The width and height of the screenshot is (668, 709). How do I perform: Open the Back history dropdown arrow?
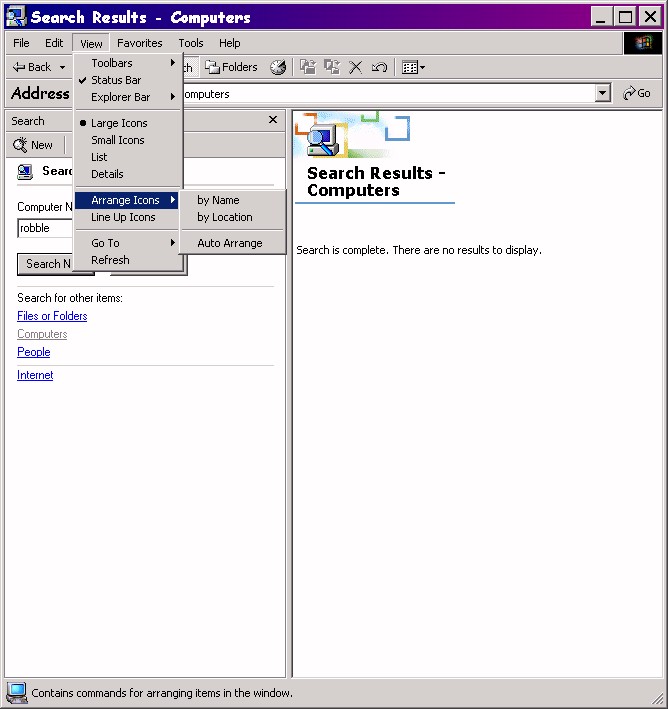[62, 67]
